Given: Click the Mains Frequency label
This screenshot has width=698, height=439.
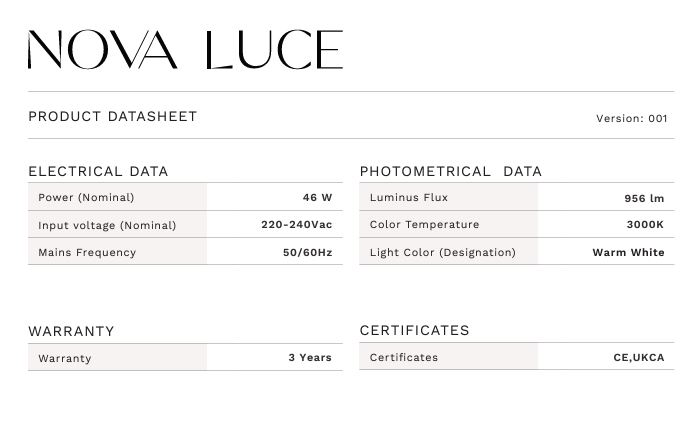Looking at the screenshot, I should (x=87, y=252).
